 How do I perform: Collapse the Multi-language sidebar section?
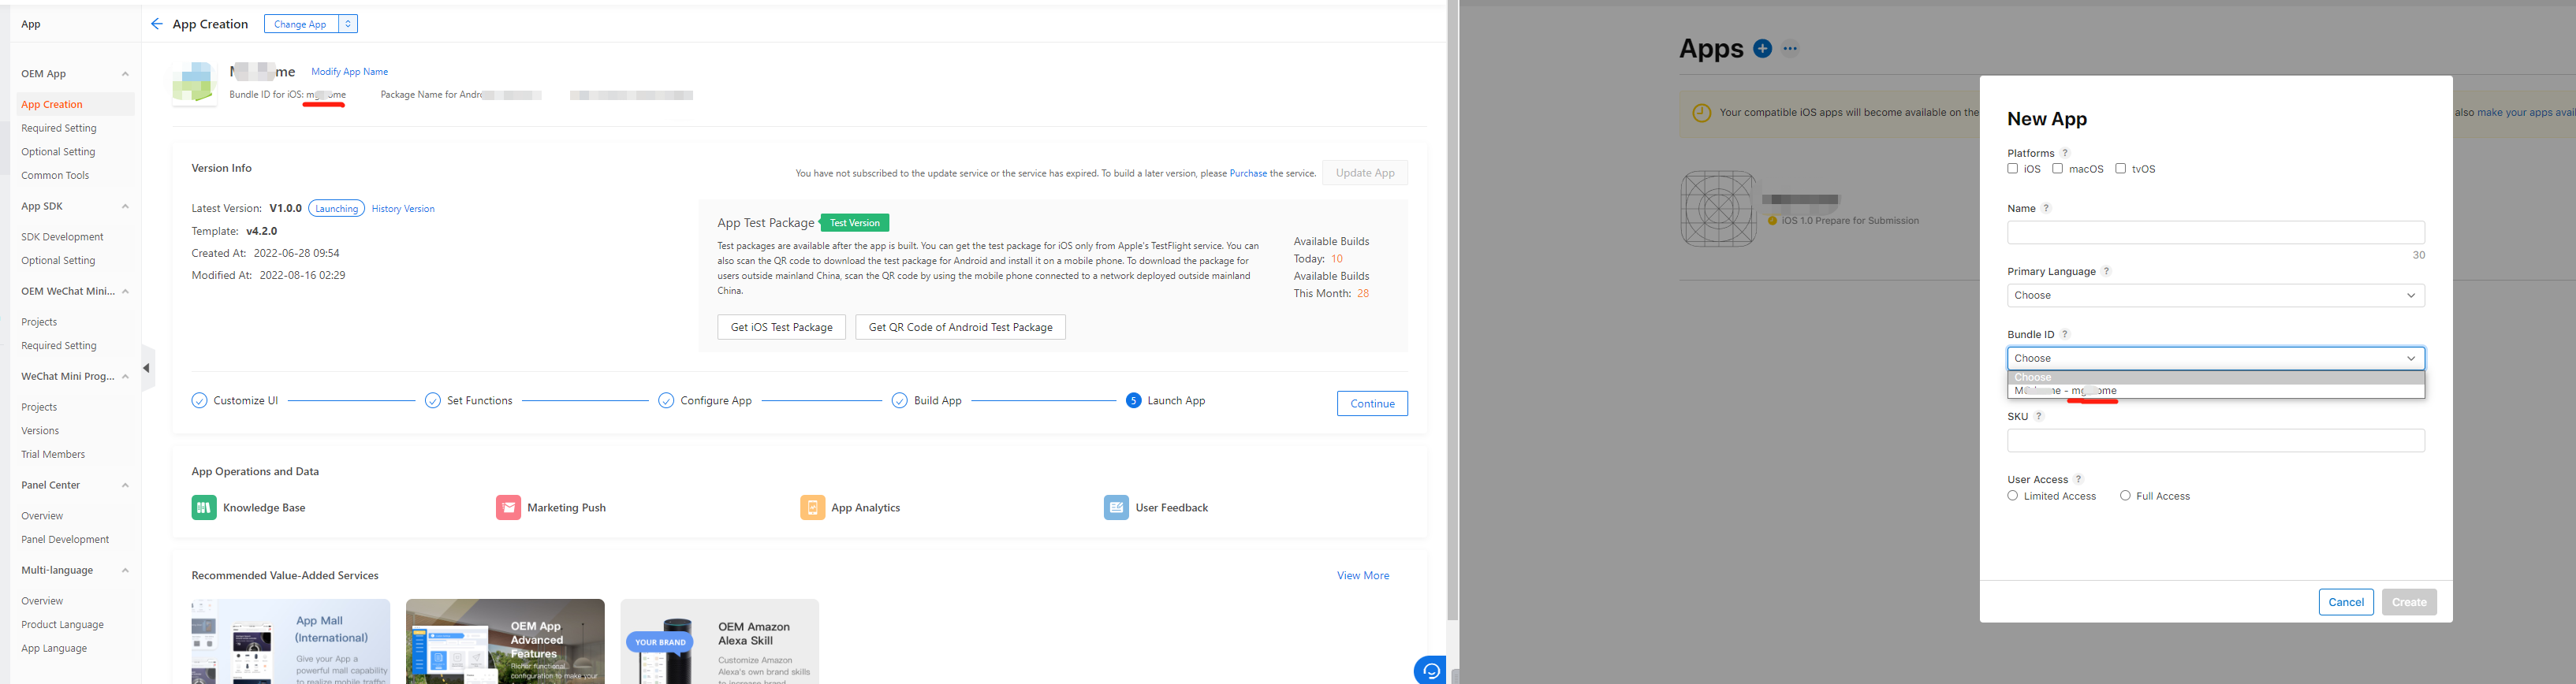click(125, 571)
